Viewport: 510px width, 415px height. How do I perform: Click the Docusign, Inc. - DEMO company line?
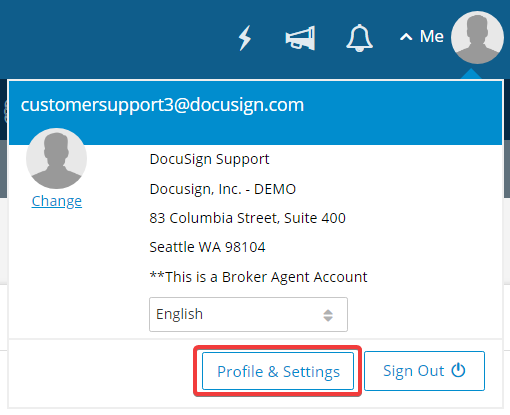[x=223, y=189]
